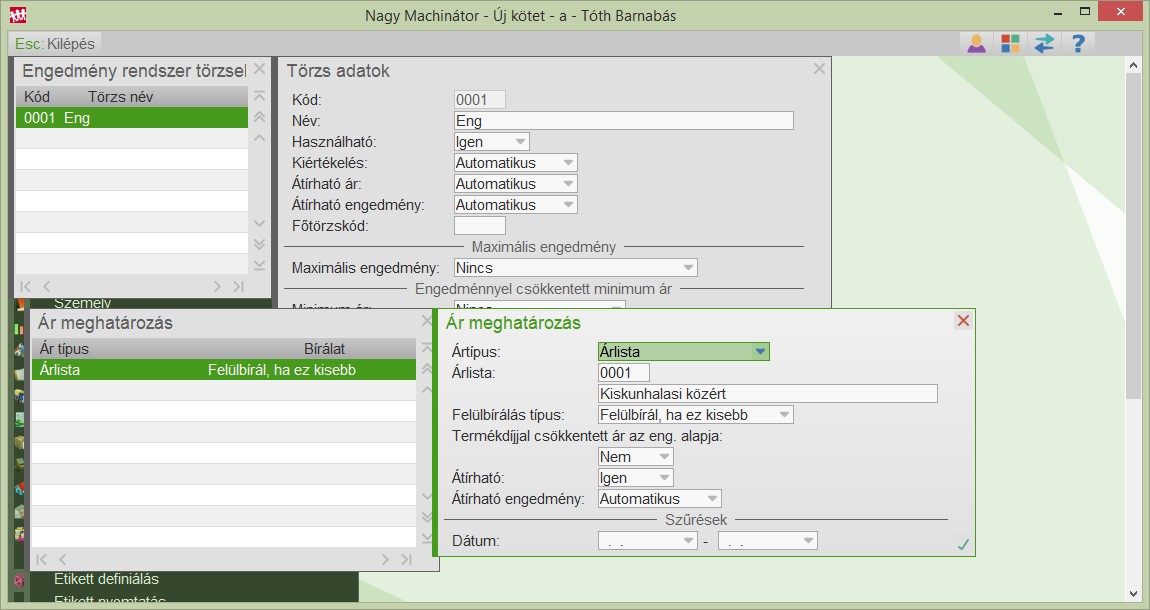Click pink cube icon beside Etikett definiálás
Screen dimensions: 1150x610
(19, 579)
